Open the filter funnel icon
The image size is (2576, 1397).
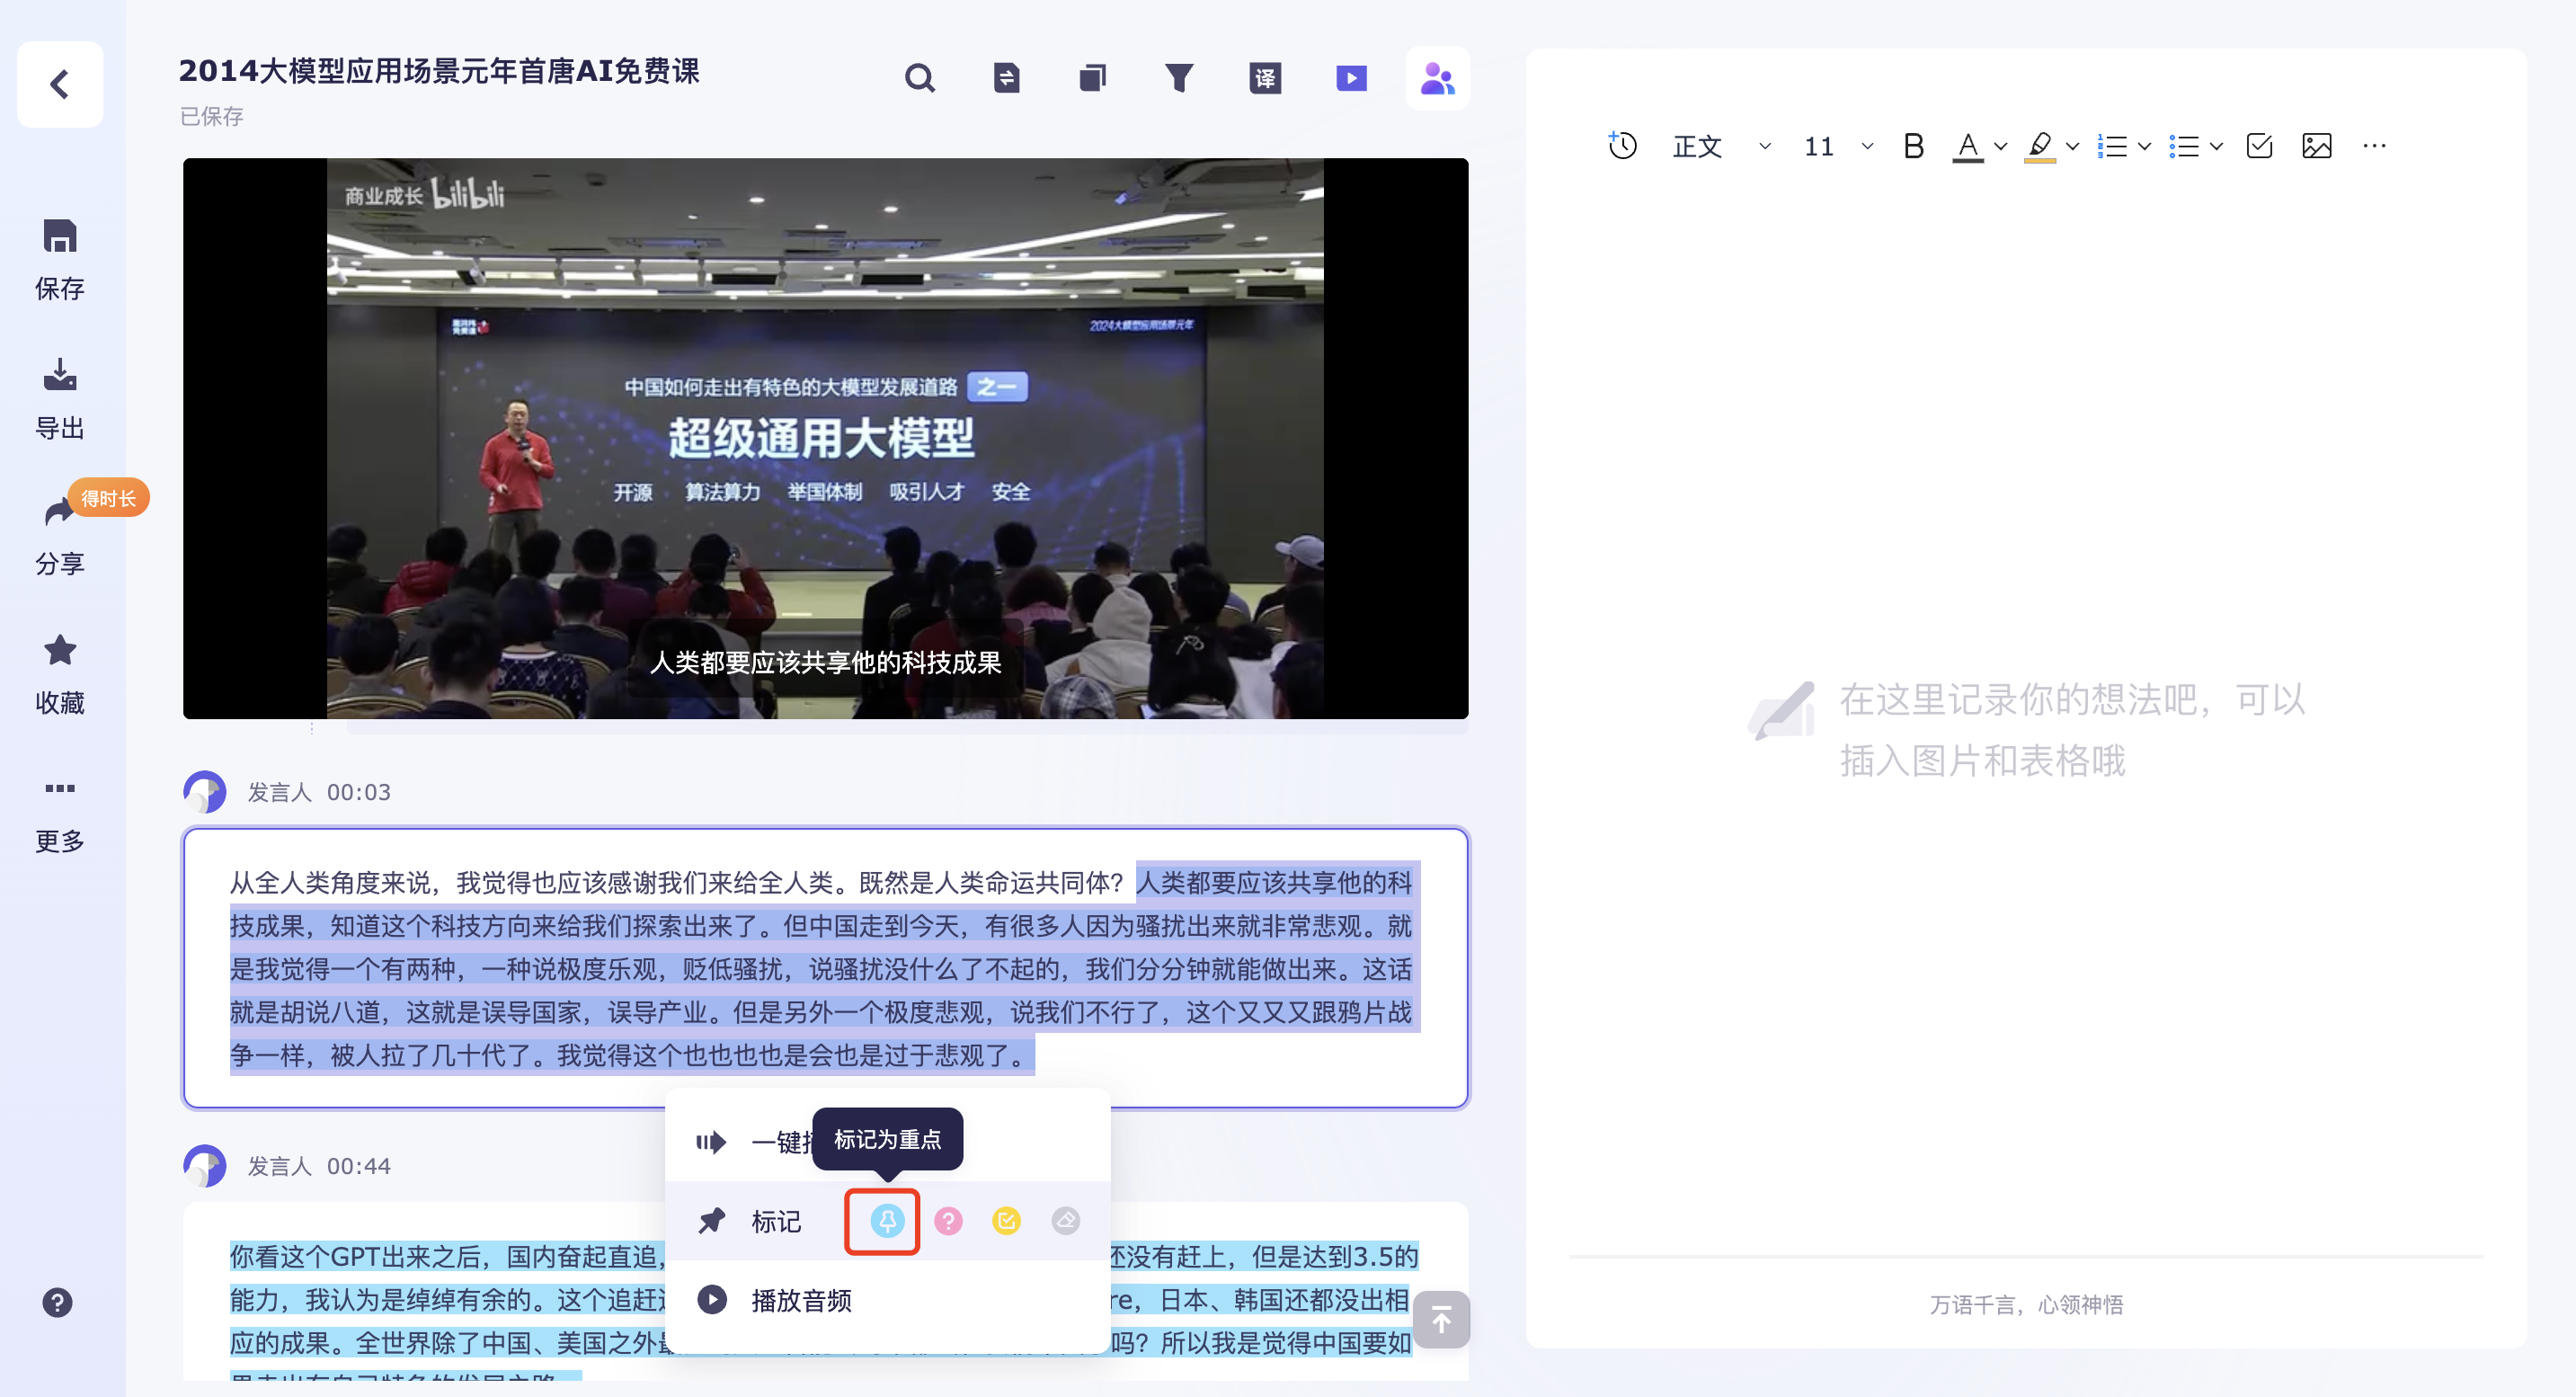1179,78
